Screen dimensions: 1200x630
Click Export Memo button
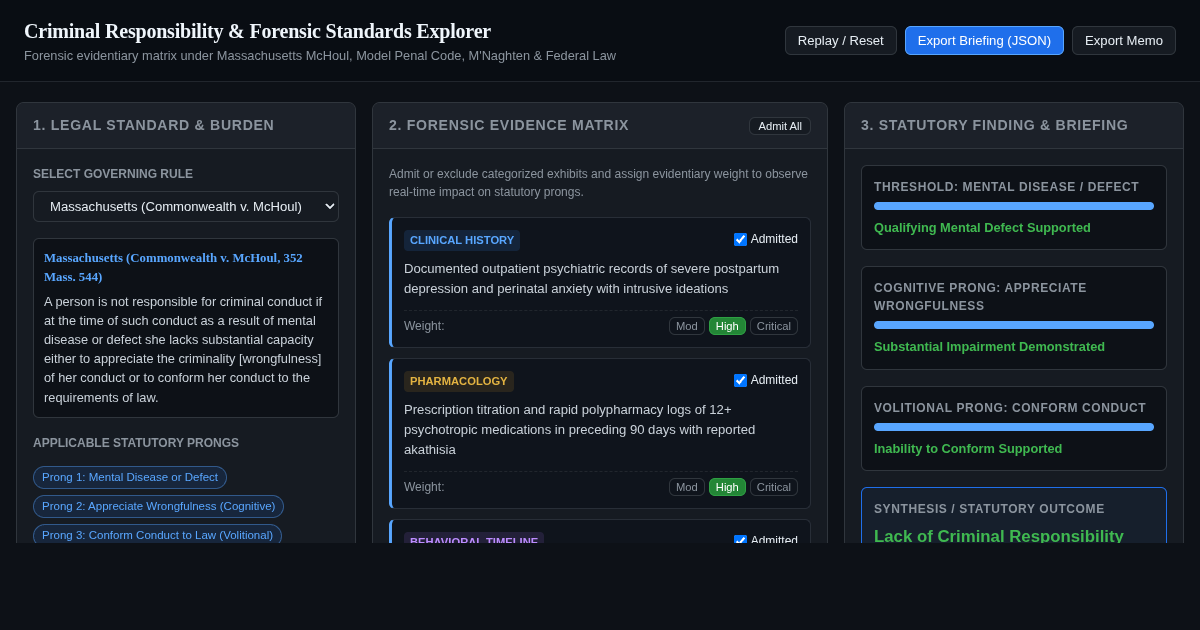(1124, 40)
